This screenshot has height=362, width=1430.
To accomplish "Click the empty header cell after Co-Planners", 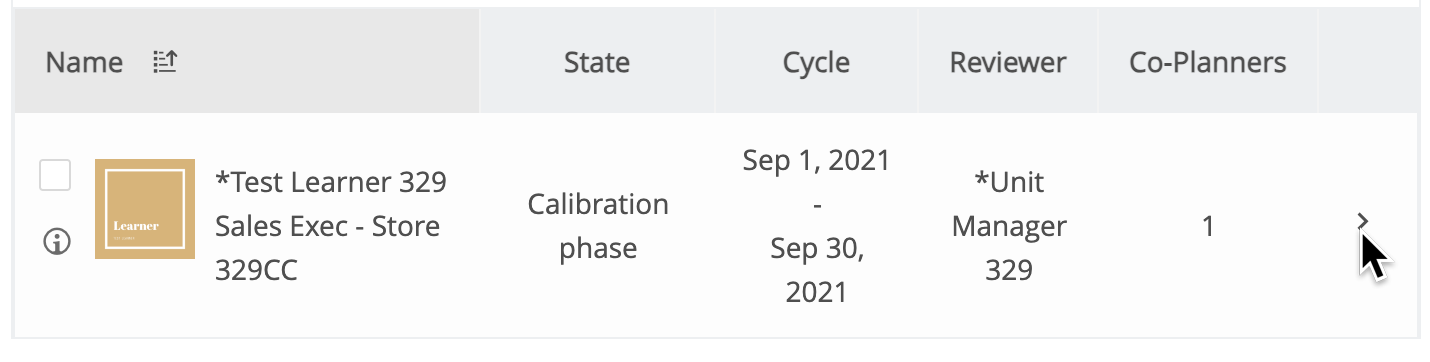I will 1368,62.
